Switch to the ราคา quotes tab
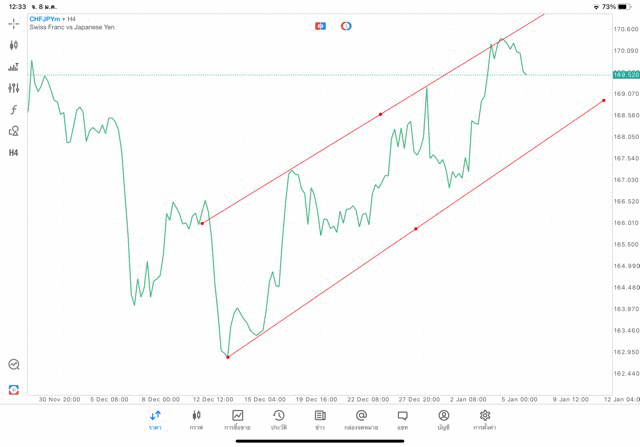 155,420
